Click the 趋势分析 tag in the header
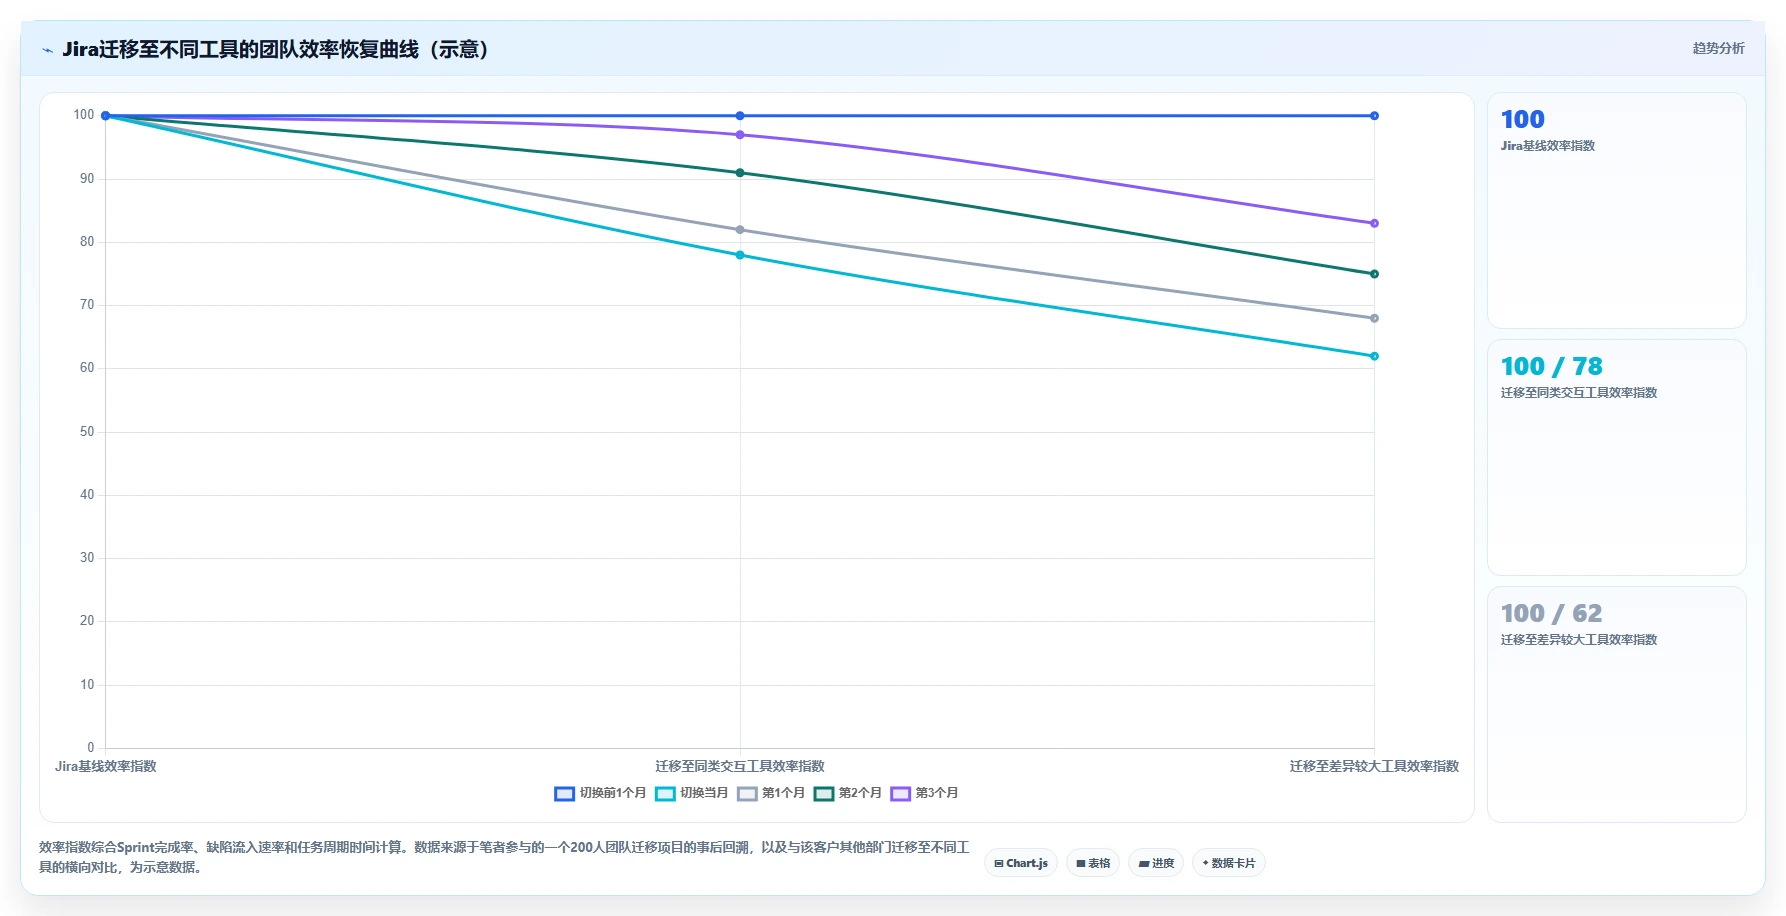1786x916 pixels. pos(1718,48)
